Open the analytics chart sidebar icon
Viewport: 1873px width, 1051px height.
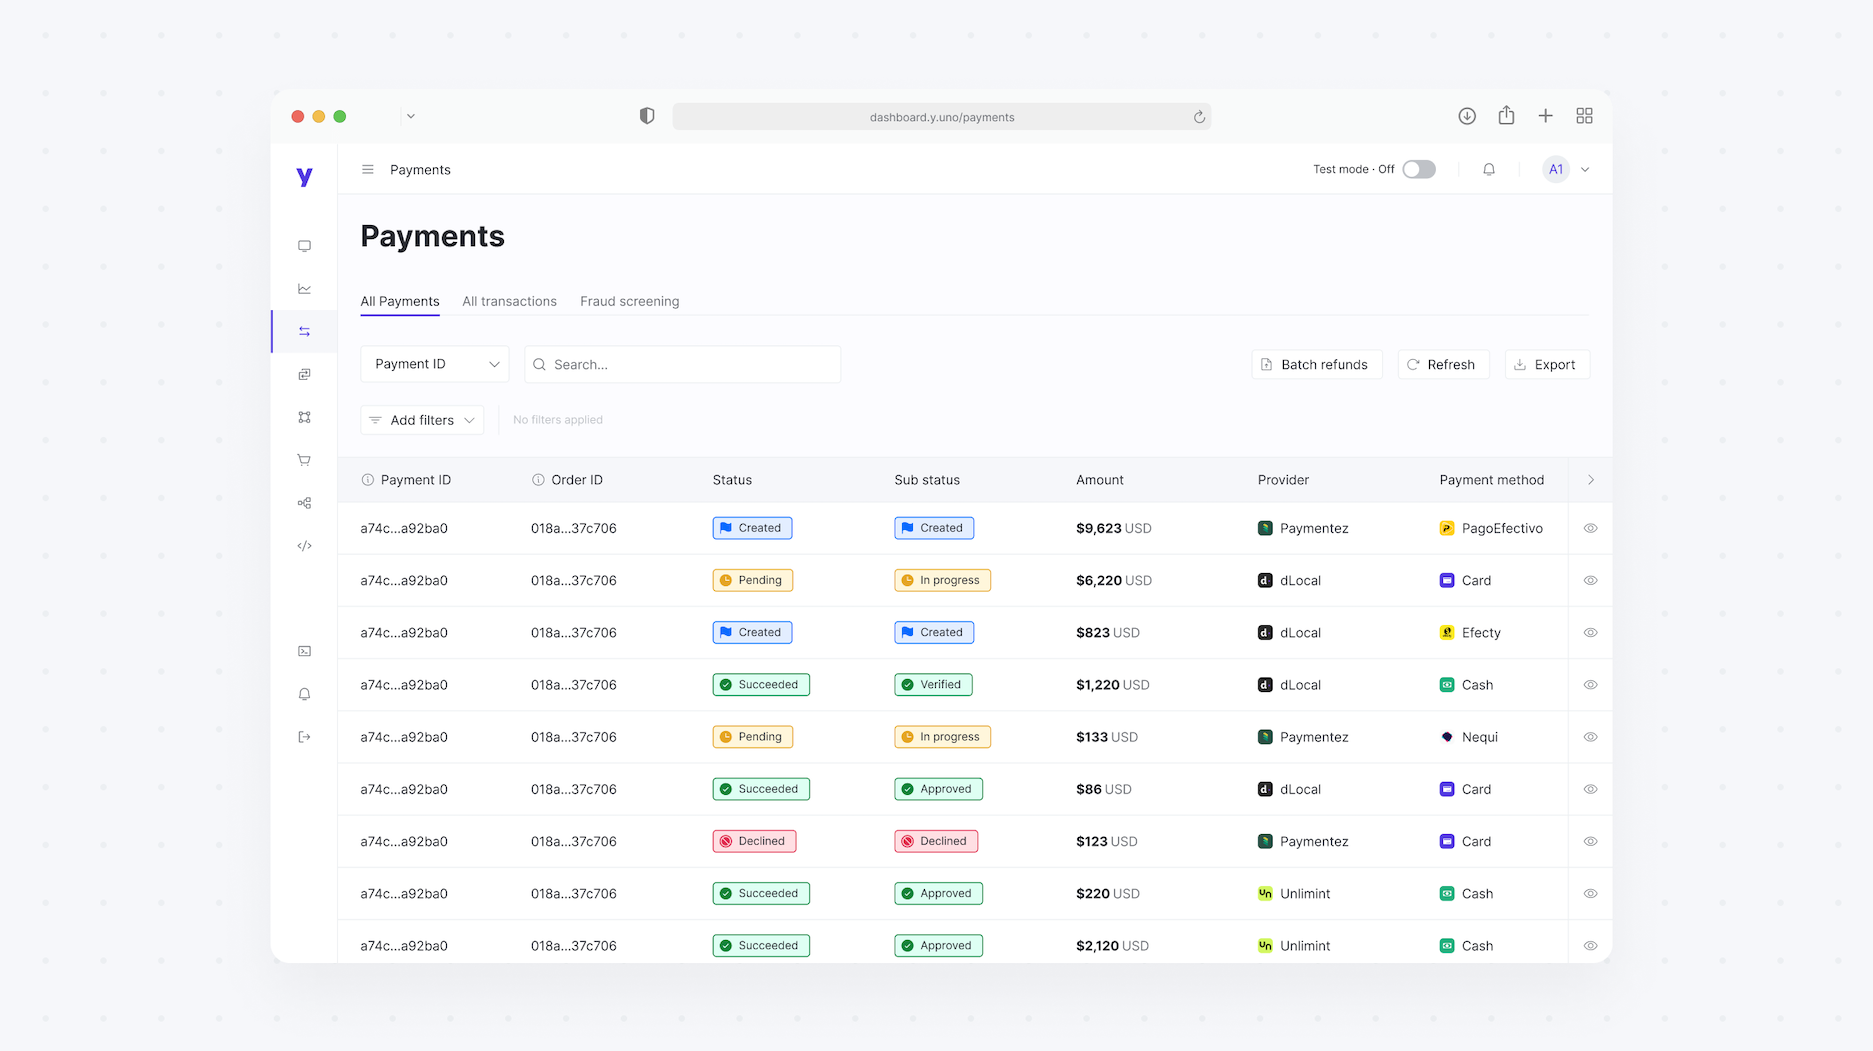[x=304, y=289]
